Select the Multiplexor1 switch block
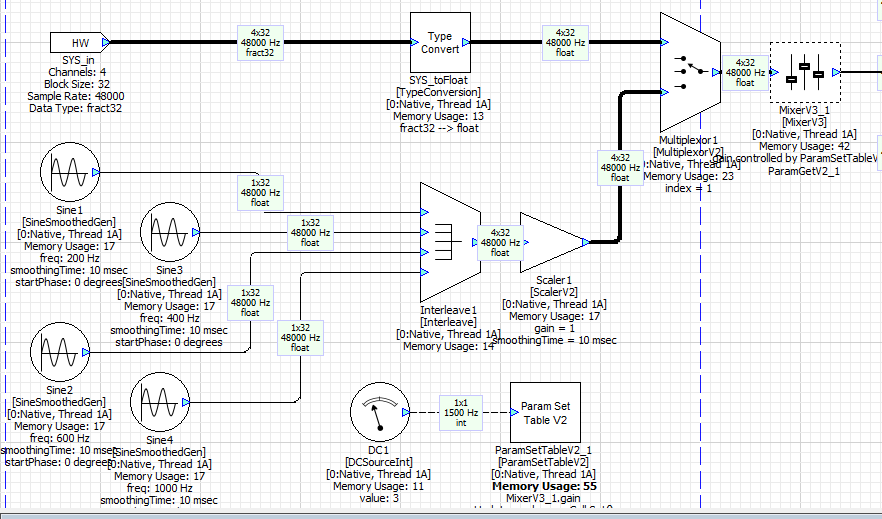Viewport: 882px width, 519px height. click(x=690, y=68)
